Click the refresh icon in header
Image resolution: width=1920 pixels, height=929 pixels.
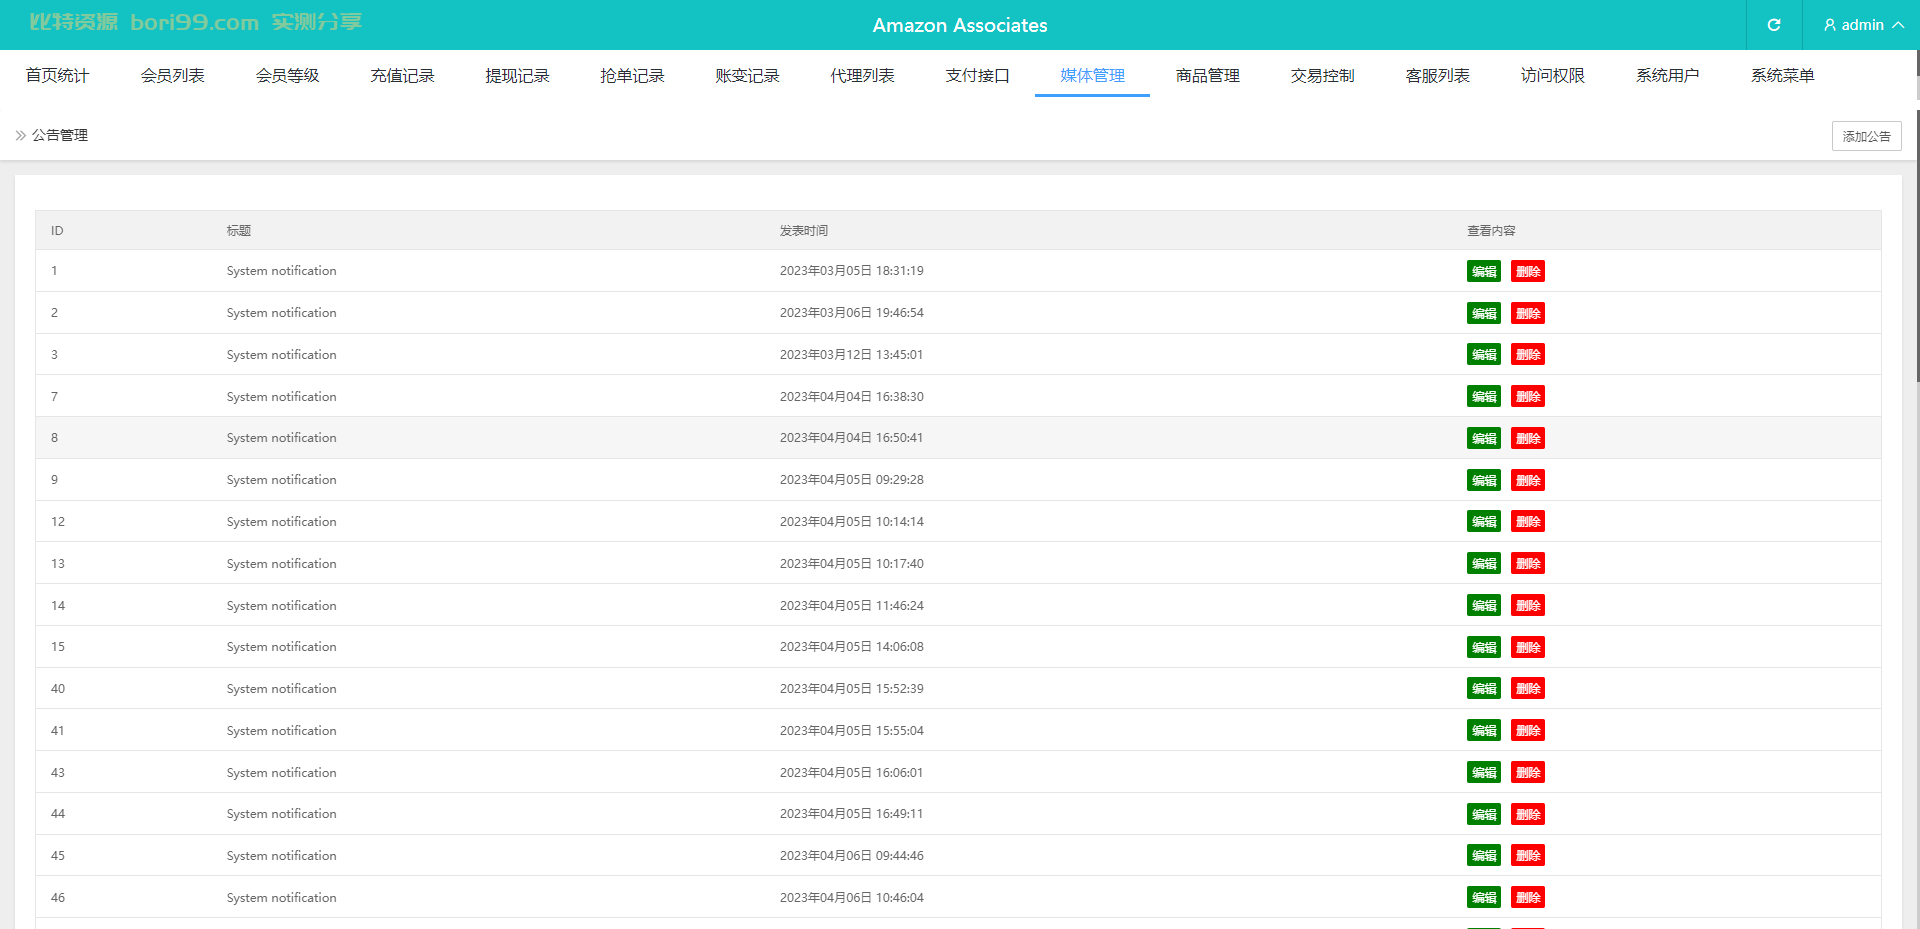click(1774, 25)
